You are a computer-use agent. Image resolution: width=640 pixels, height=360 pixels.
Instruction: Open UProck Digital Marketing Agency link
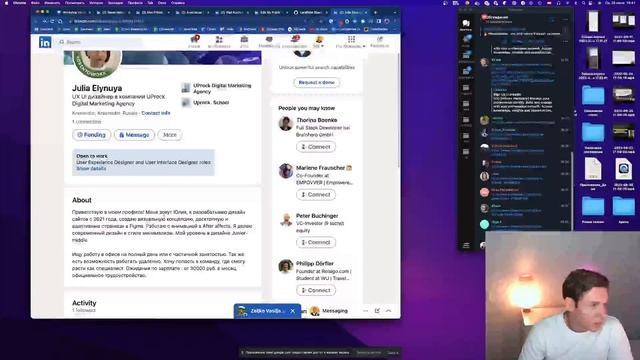pos(222,89)
